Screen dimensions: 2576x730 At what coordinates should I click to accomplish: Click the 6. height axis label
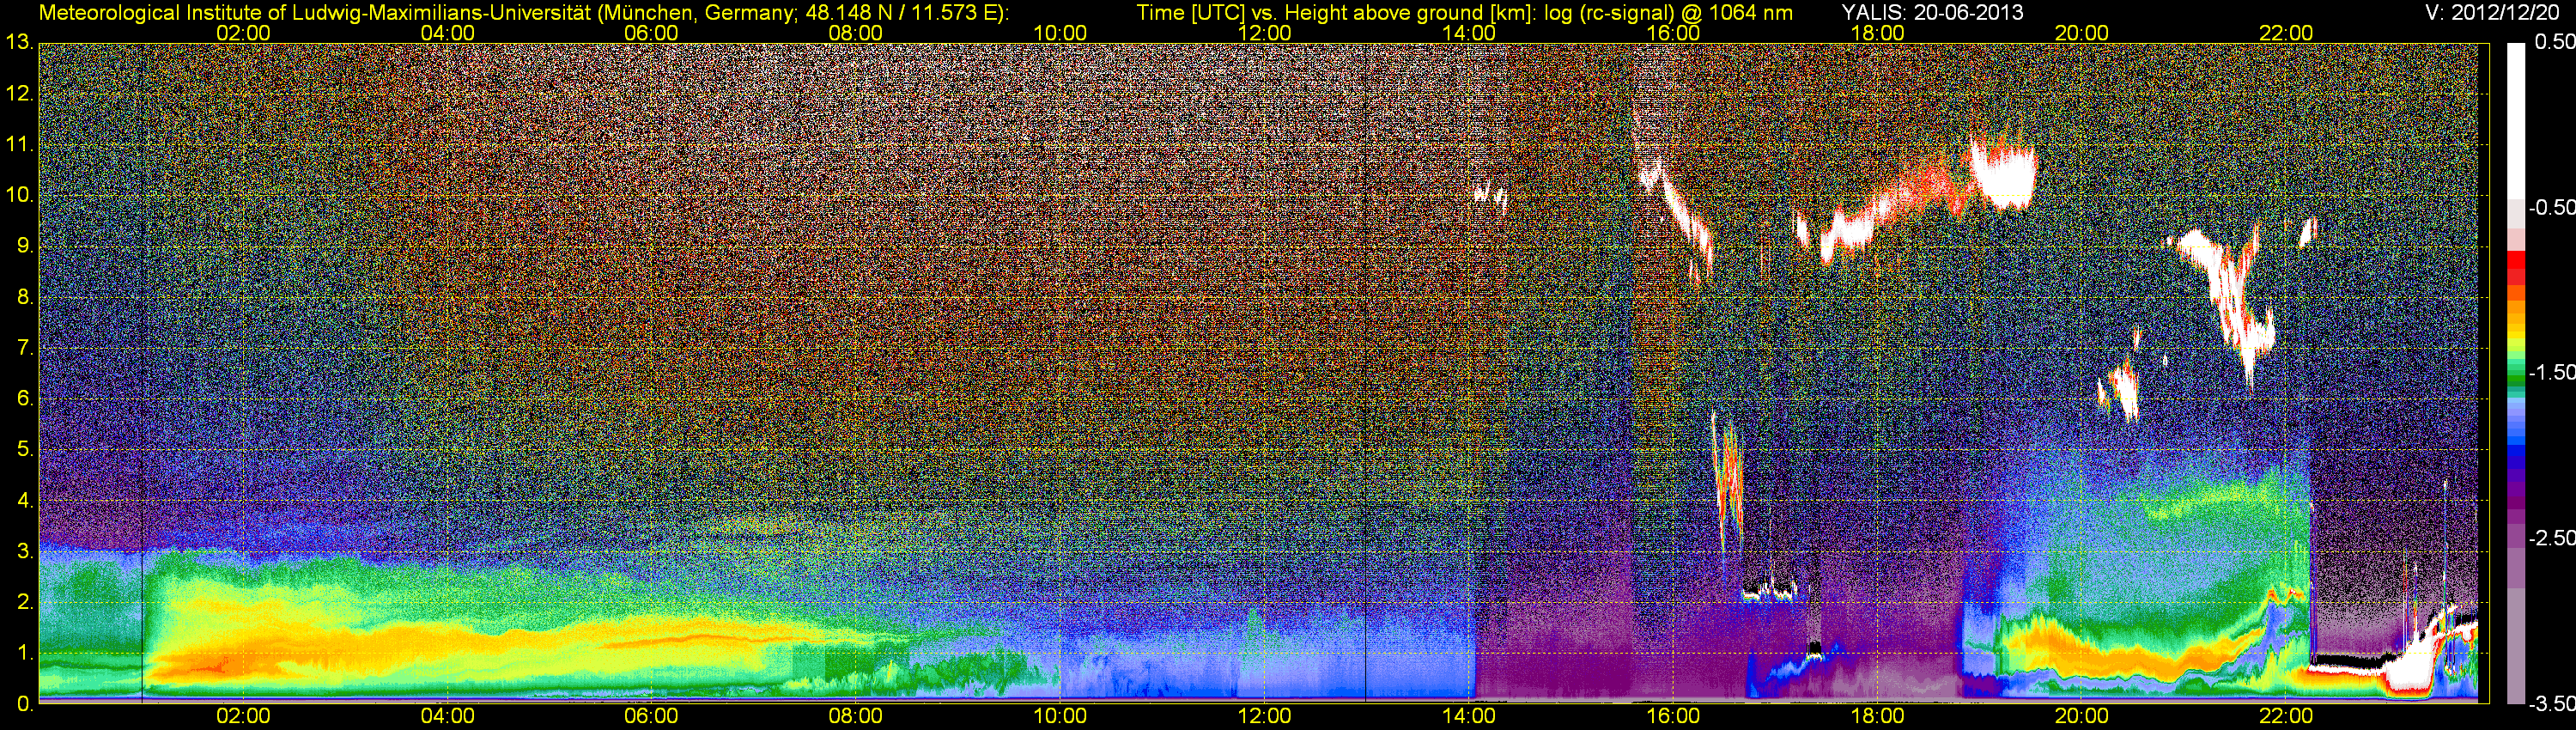[x=26, y=399]
